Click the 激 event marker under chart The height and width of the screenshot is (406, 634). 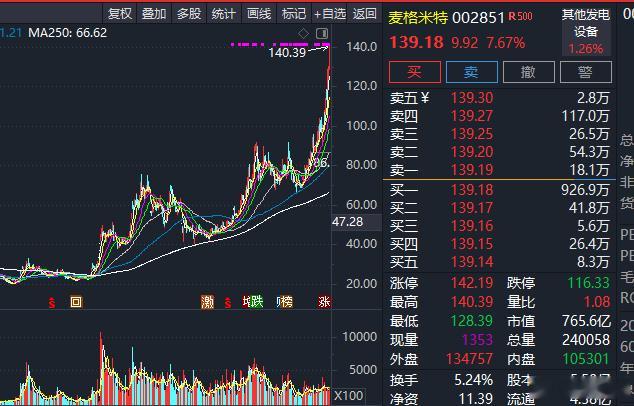tap(207, 302)
